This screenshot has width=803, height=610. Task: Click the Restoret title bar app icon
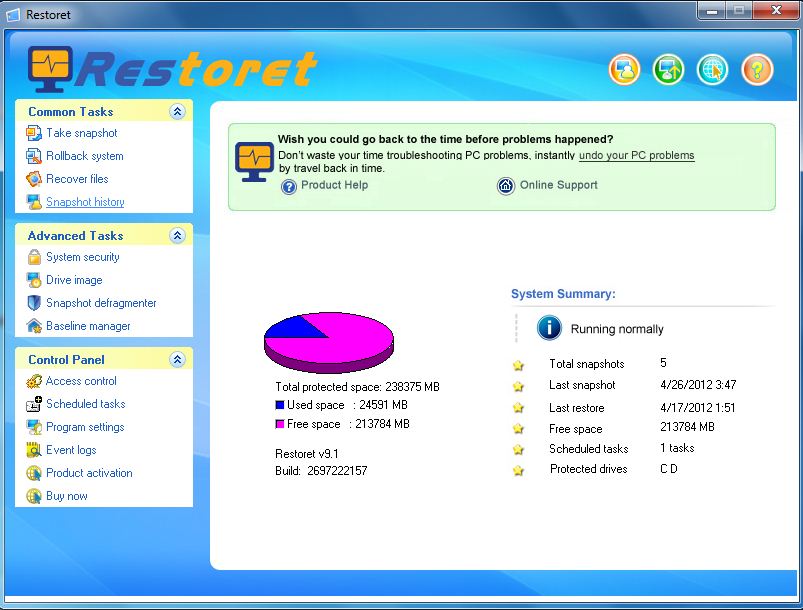pos(13,15)
